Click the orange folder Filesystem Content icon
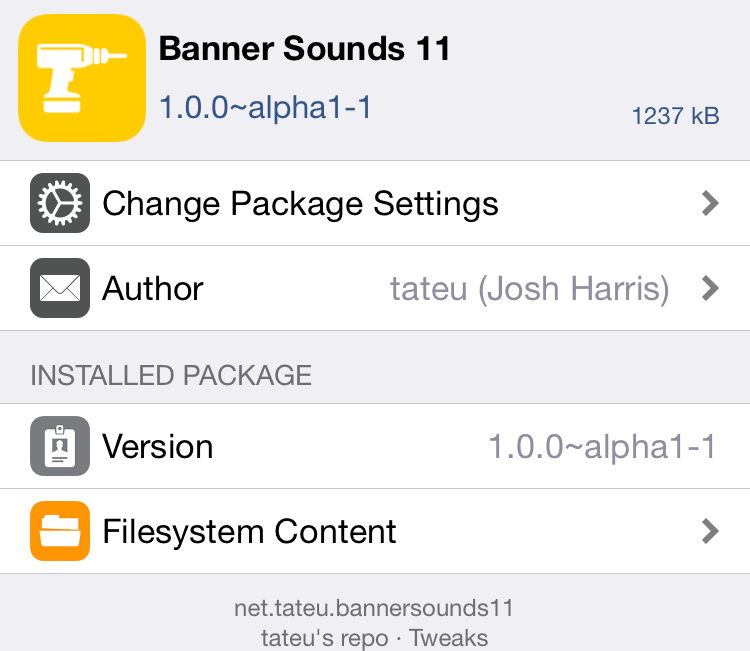The height and width of the screenshot is (651, 750). point(60,531)
